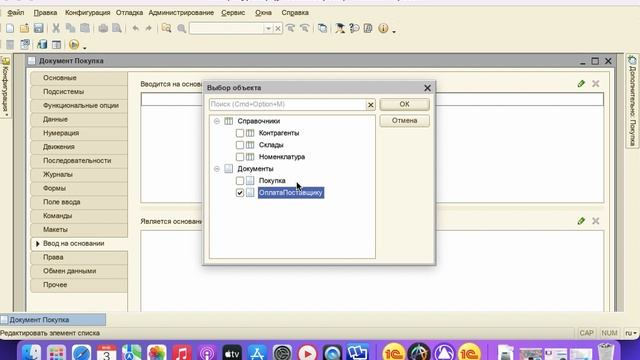Clear the search field in Выбор объекта dialog

(371, 105)
